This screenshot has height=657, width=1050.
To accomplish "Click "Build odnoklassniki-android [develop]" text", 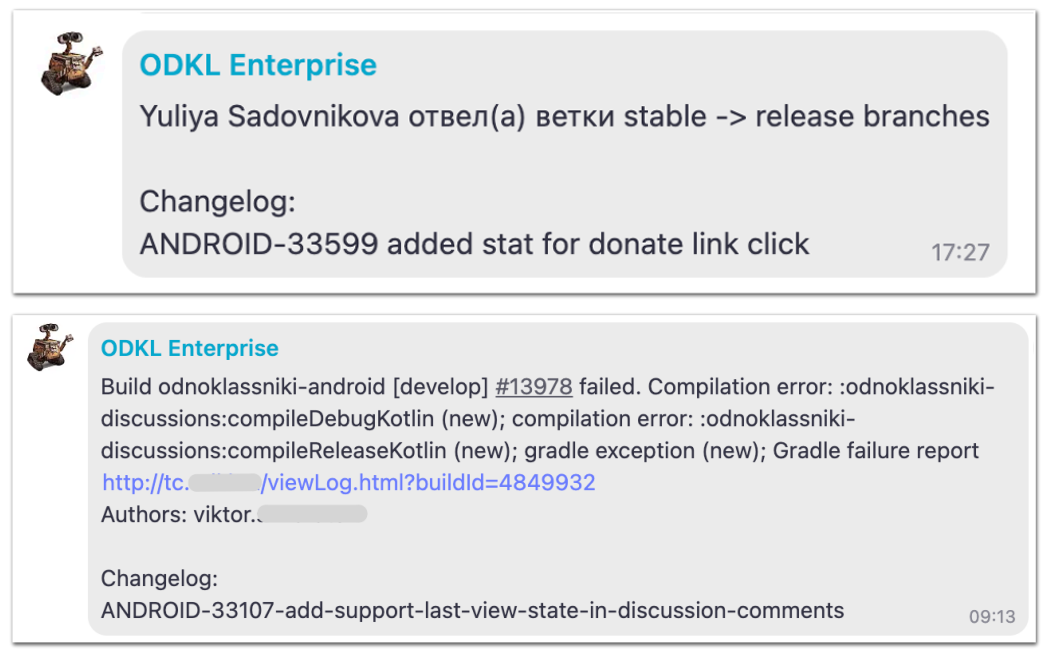I will (295, 387).
